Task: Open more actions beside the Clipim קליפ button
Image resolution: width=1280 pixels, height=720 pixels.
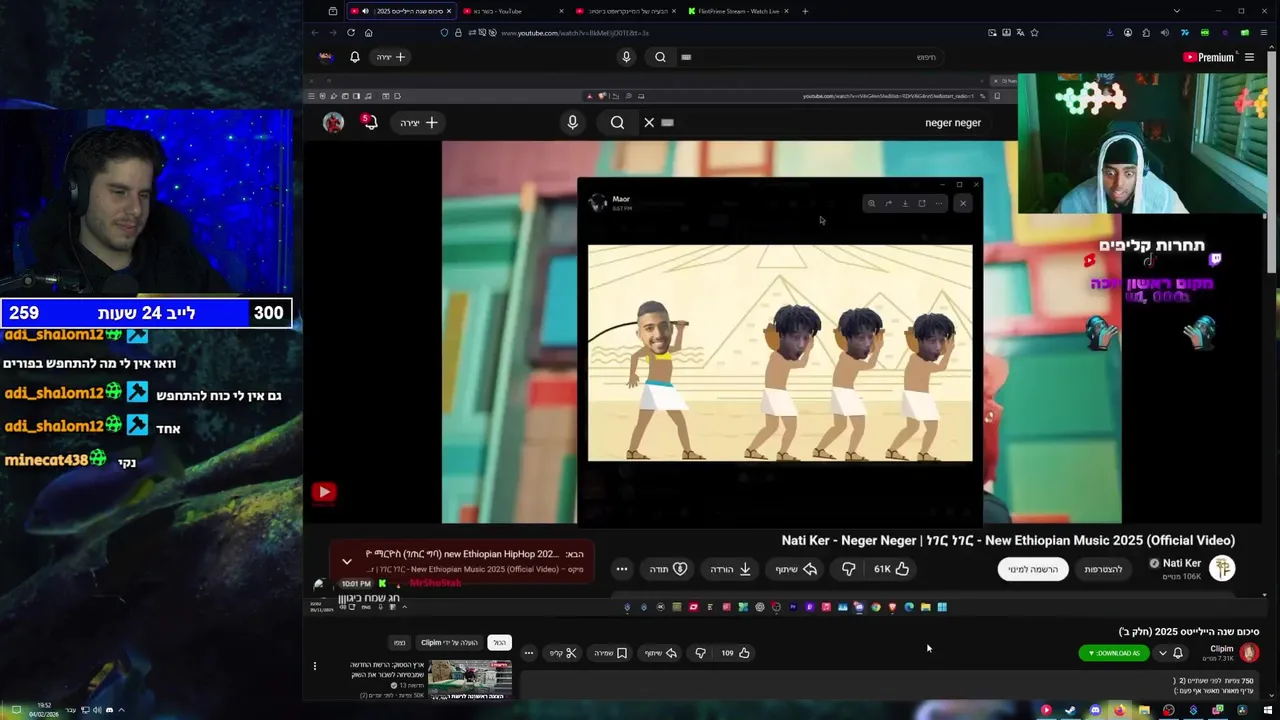Action: (529, 653)
